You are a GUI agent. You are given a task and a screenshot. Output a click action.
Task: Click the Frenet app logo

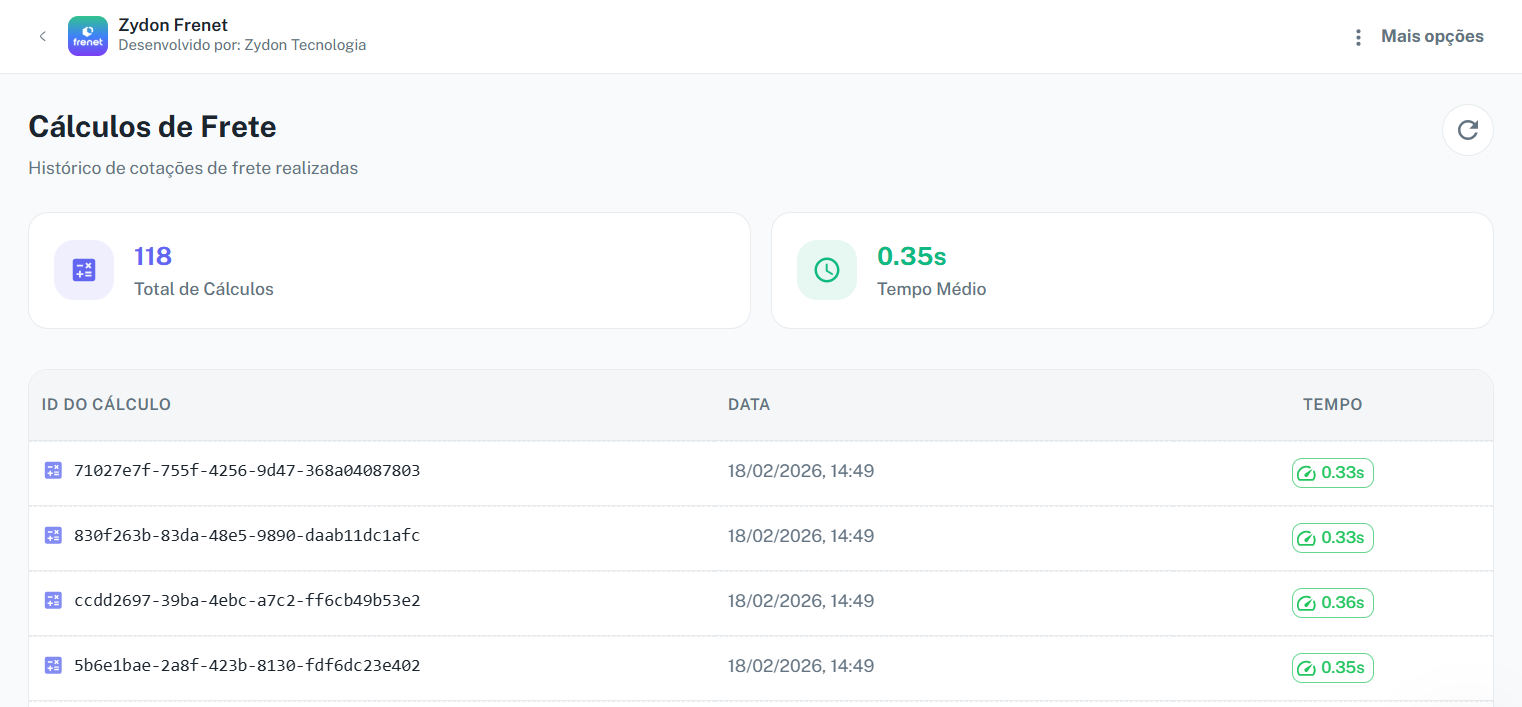[x=88, y=36]
